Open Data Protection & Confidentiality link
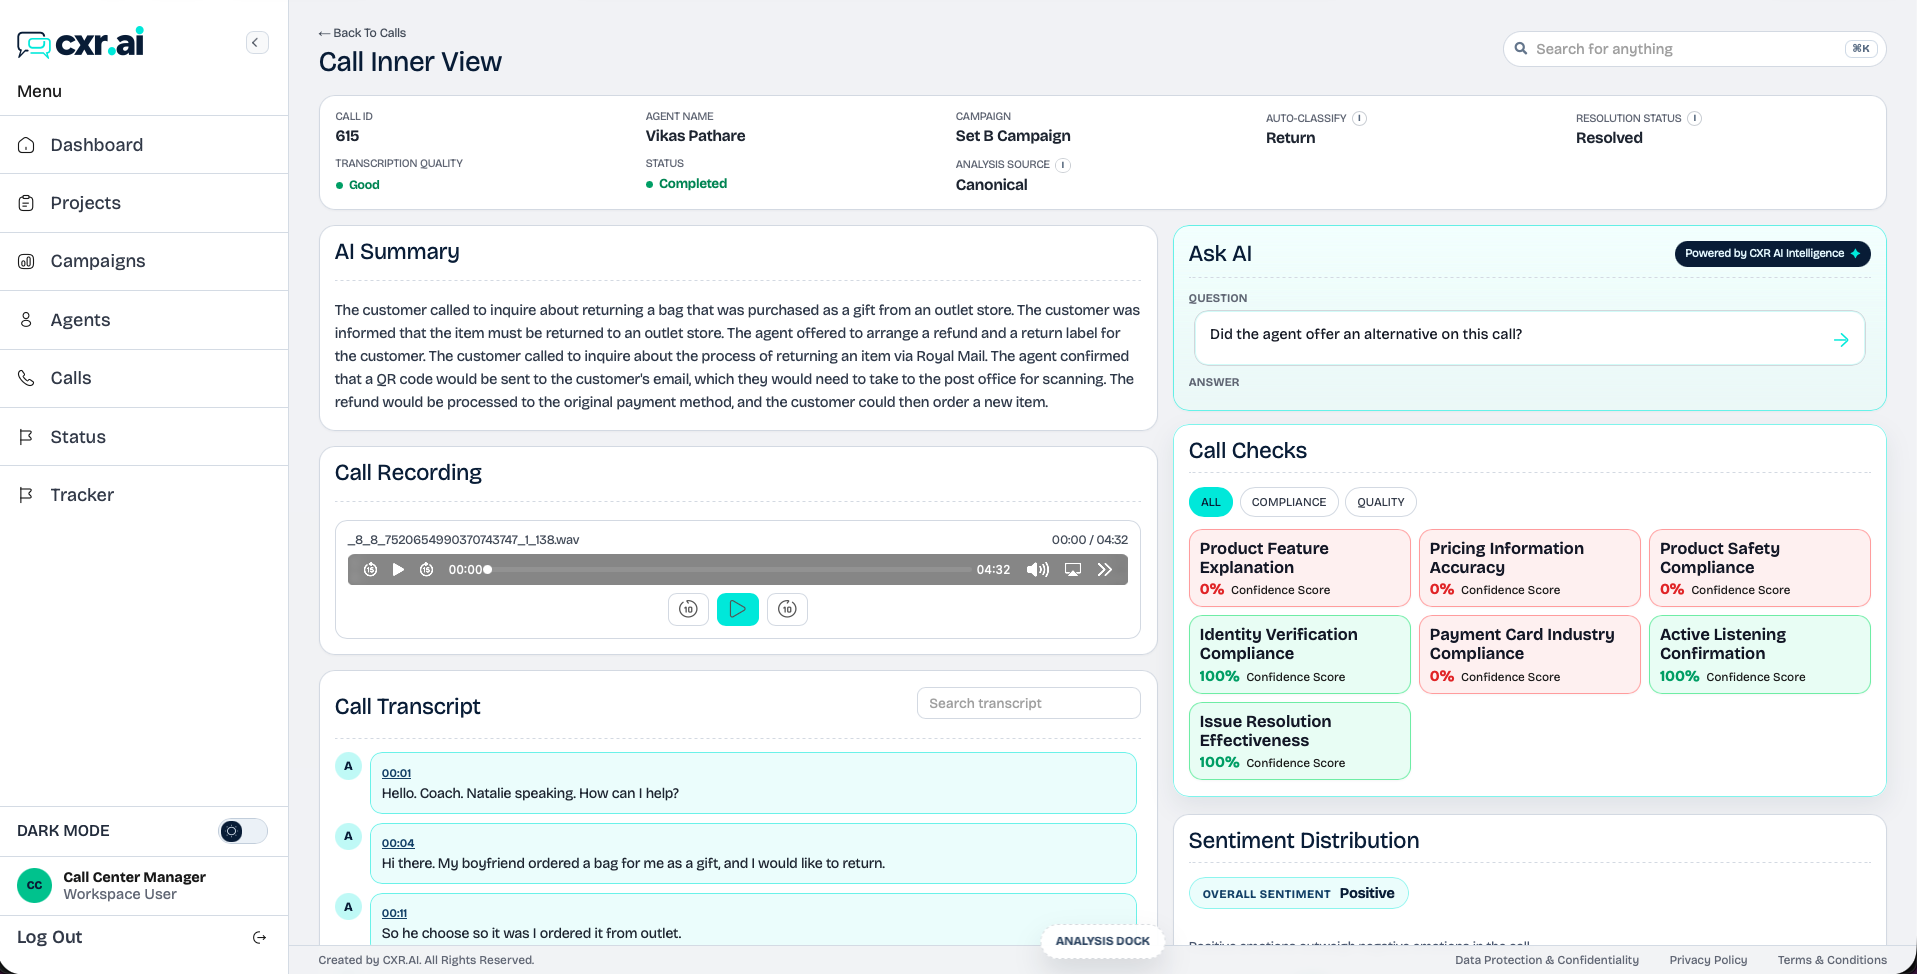1917x974 pixels. (x=1547, y=960)
